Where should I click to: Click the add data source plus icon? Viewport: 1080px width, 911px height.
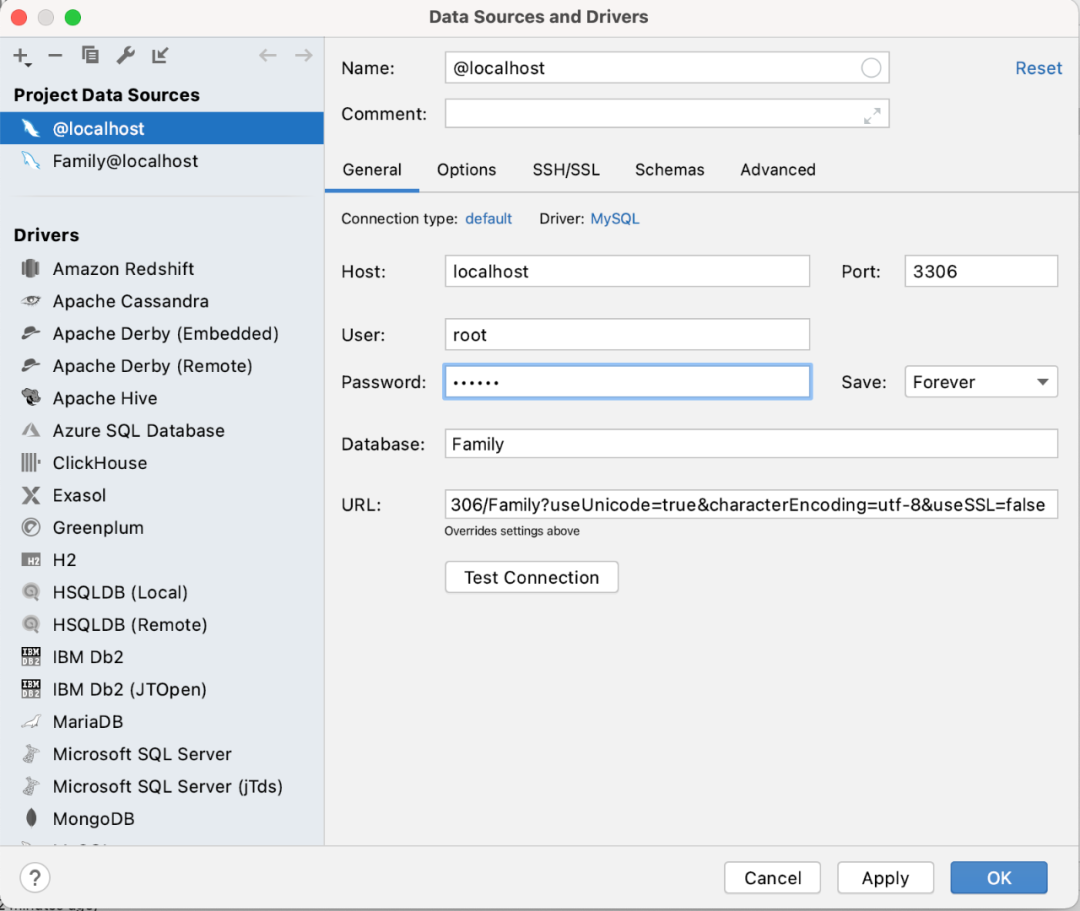(21, 56)
